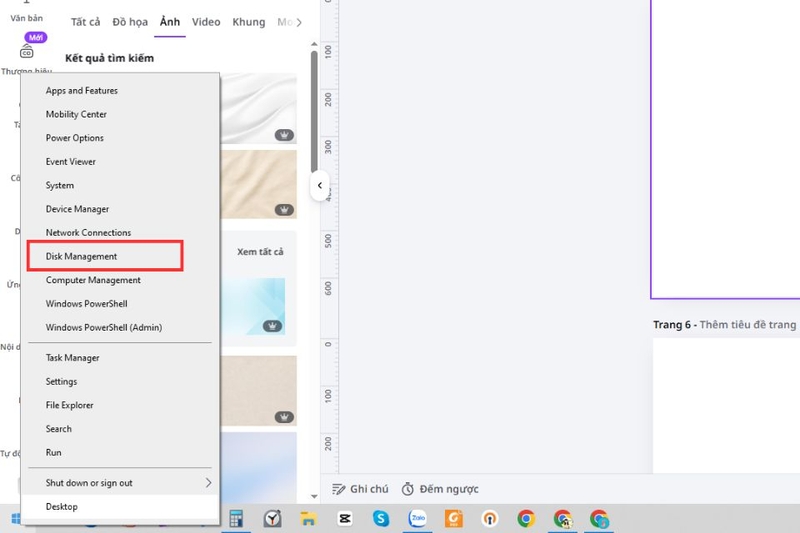This screenshot has height=533, width=800.
Task: Switch to the Tất cả tab
Action: 85,22
